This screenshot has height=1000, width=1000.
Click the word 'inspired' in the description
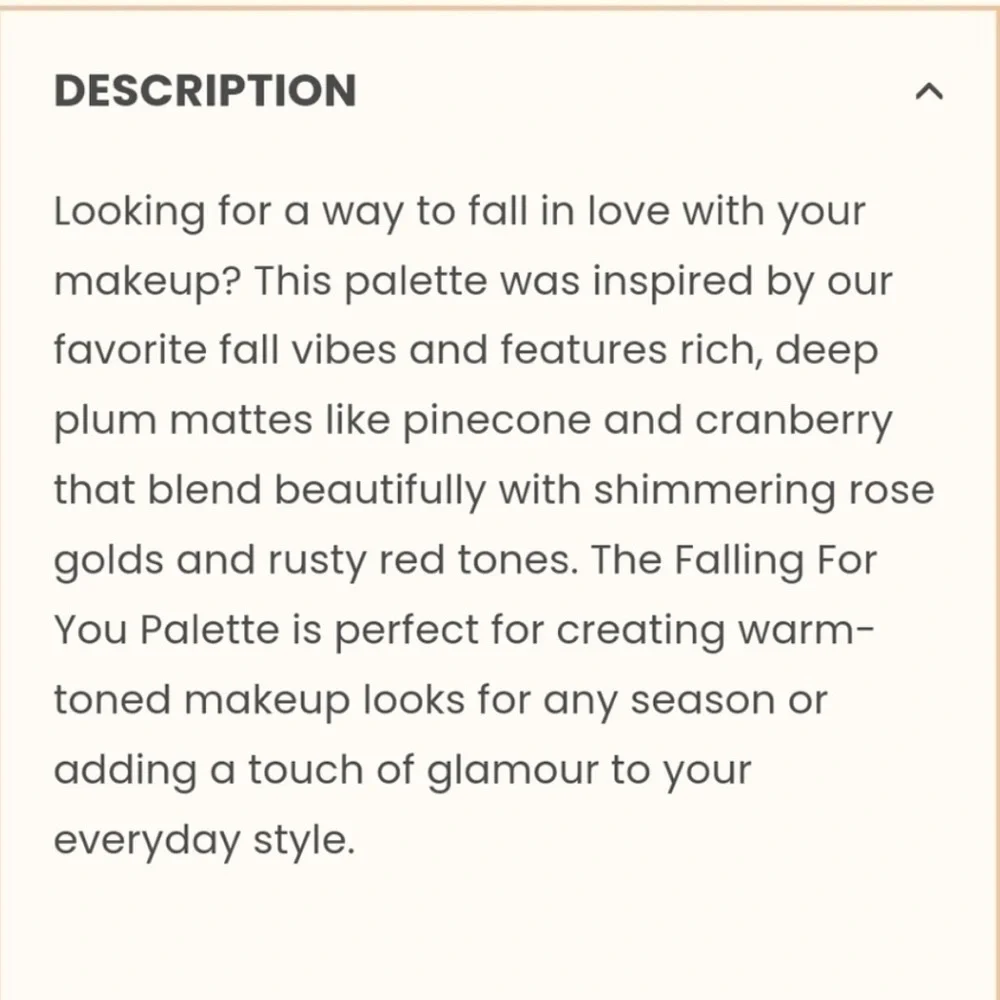click(x=673, y=282)
